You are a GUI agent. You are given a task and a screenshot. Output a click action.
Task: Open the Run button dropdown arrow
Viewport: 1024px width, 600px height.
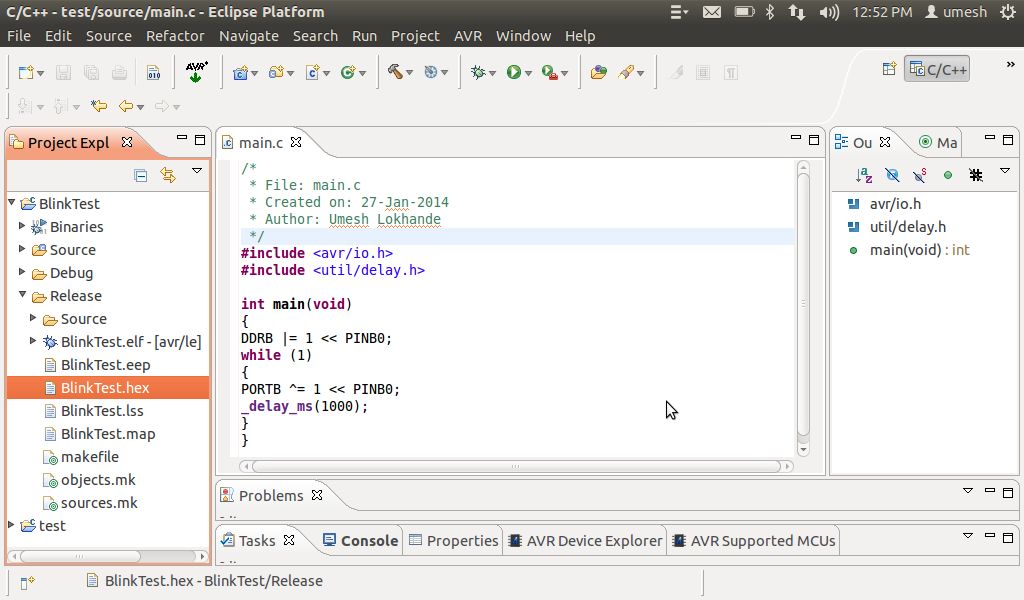coord(528,73)
